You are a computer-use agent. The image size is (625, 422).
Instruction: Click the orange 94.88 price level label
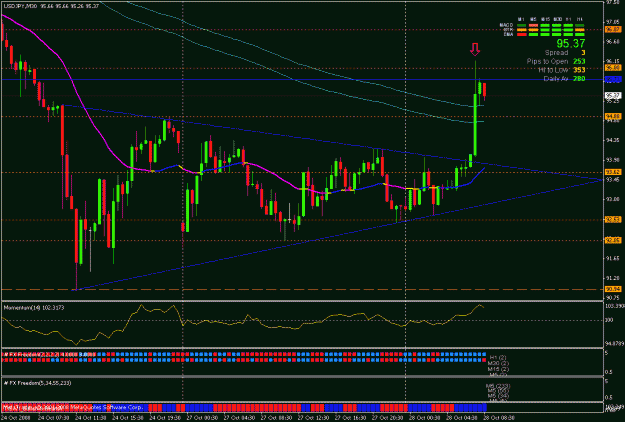tap(613, 116)
